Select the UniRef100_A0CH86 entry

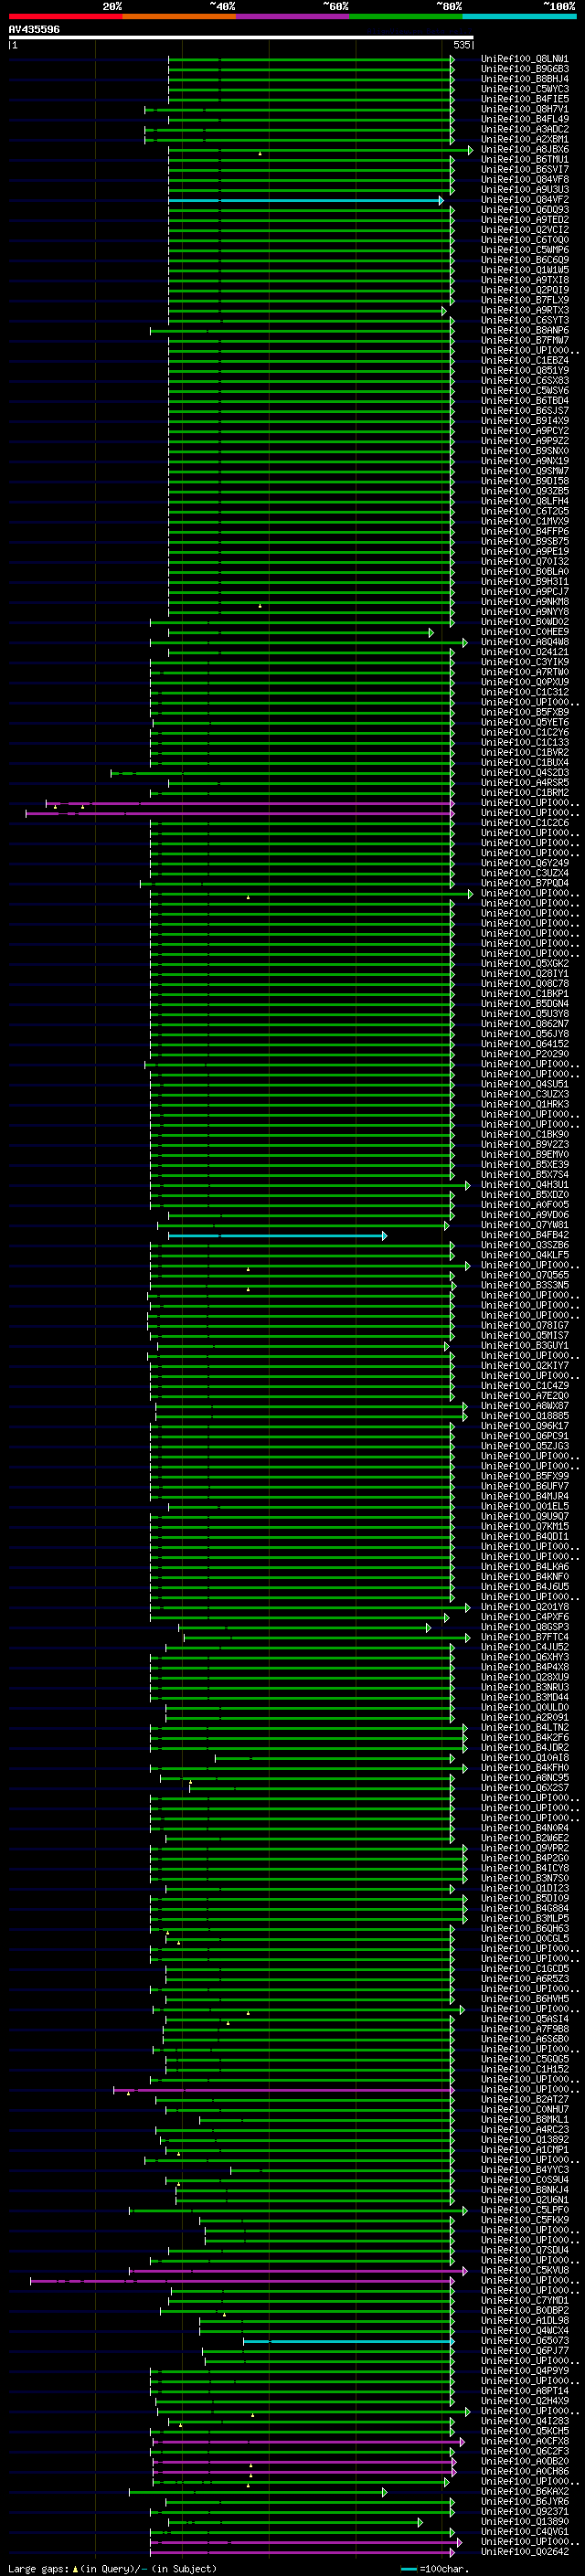click(525, 2472)
